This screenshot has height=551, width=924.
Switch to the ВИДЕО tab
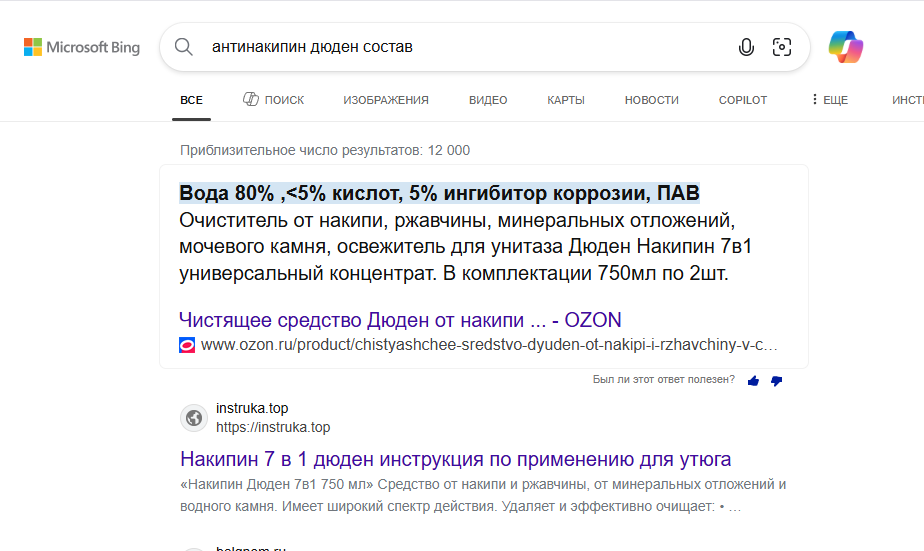pos(488,100)
